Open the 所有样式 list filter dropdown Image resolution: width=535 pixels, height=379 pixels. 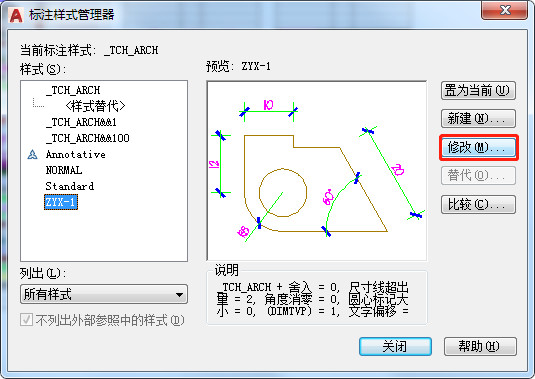coord(104,294)
